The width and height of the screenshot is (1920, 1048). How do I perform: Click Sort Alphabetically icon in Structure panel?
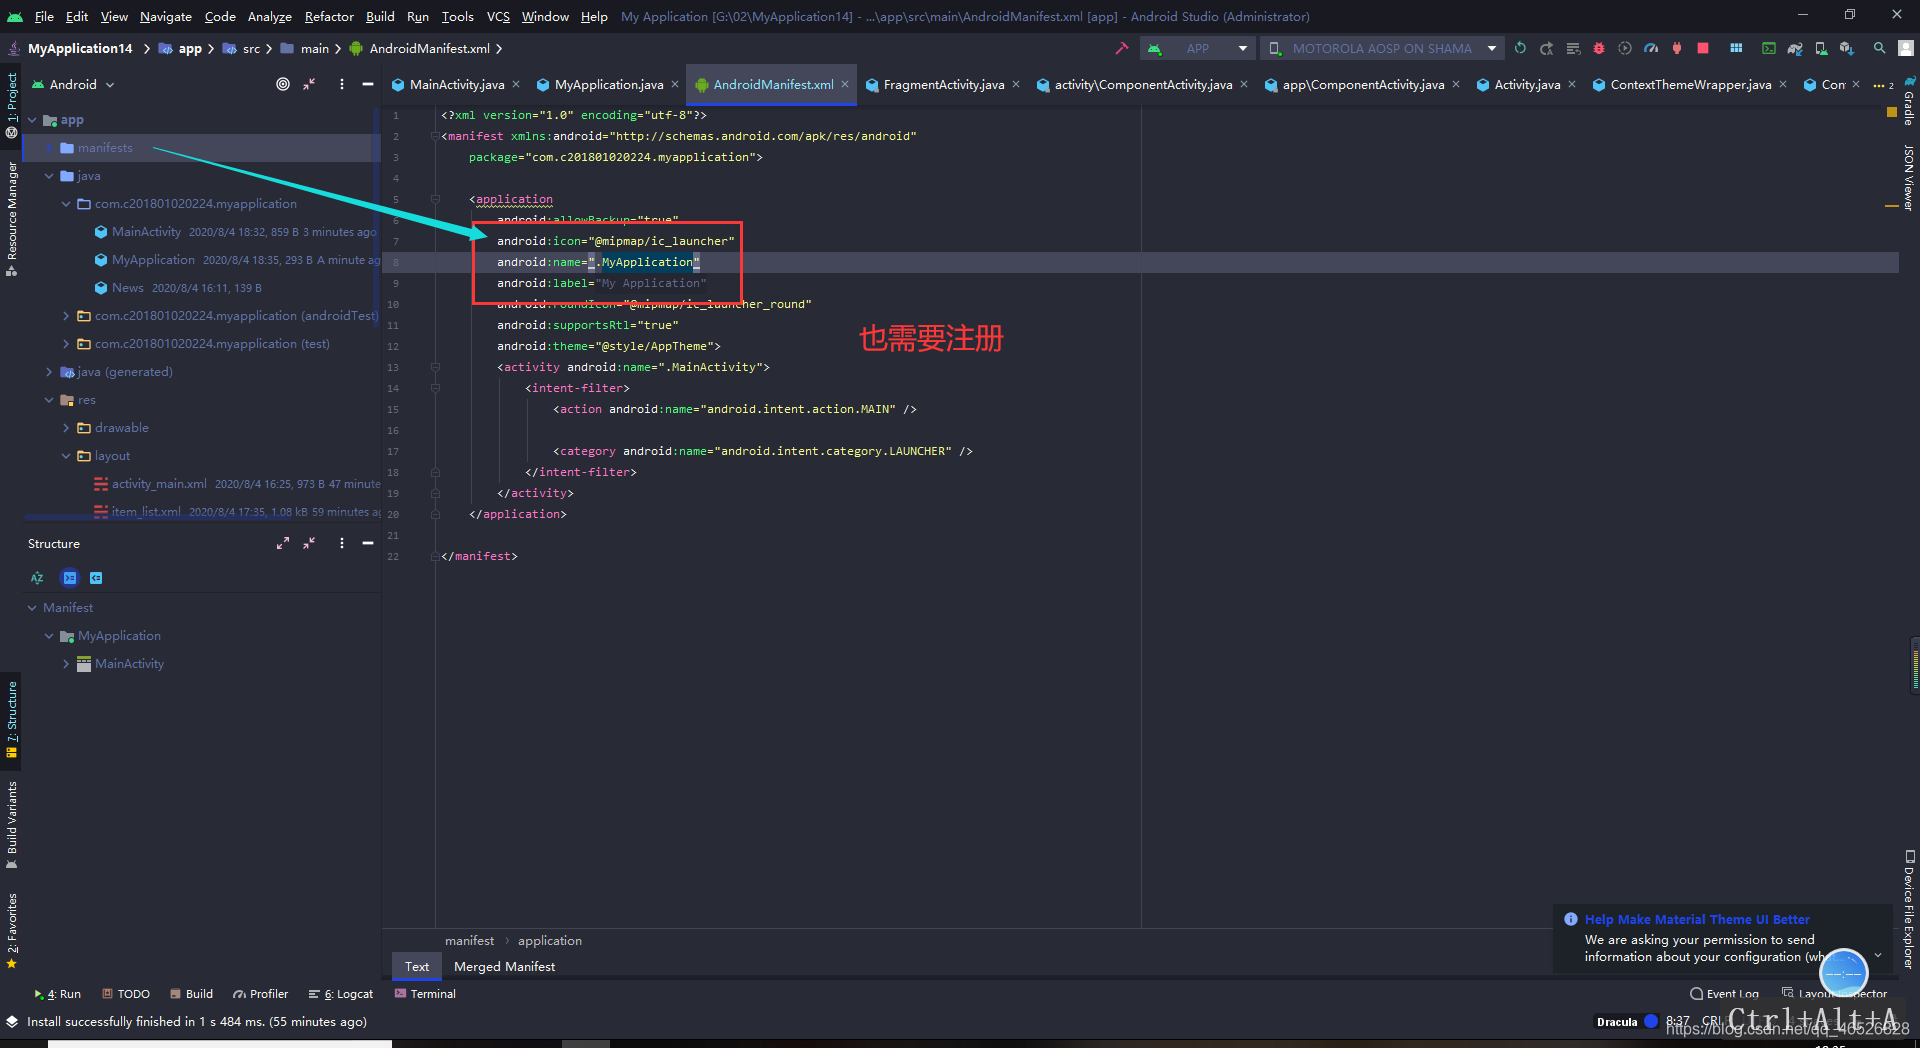point(37,578)
